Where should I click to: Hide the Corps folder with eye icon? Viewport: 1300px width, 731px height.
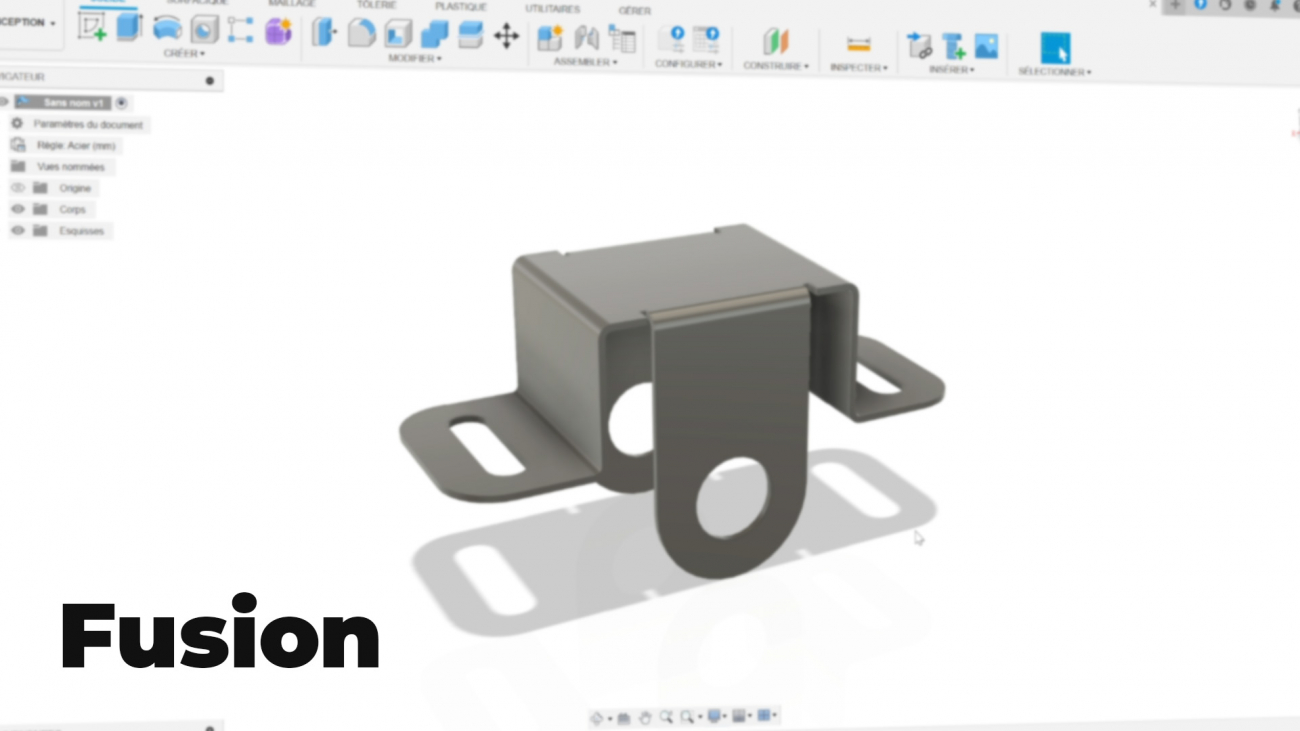pos(17,209)
